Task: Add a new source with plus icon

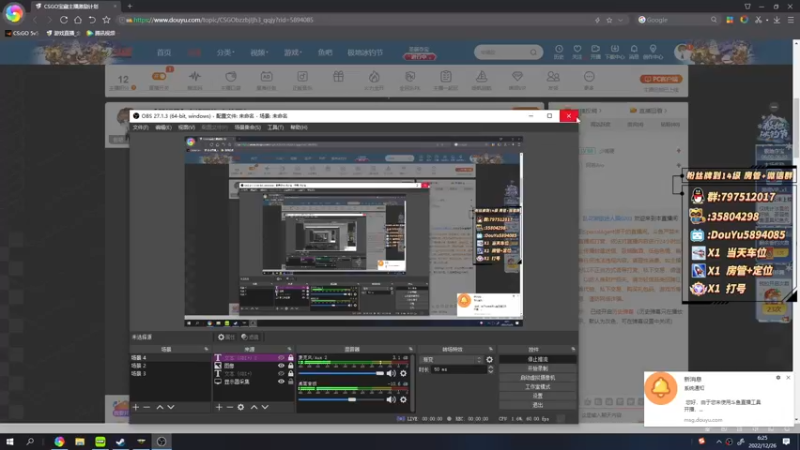Action: pos(219,407)
